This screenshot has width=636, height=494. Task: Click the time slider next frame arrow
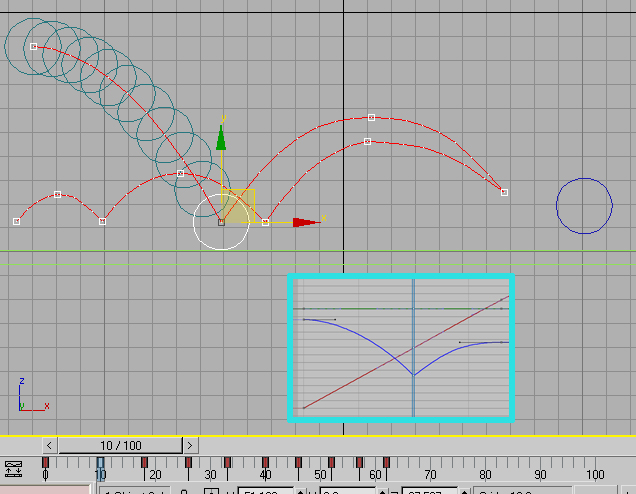point(190,445)
